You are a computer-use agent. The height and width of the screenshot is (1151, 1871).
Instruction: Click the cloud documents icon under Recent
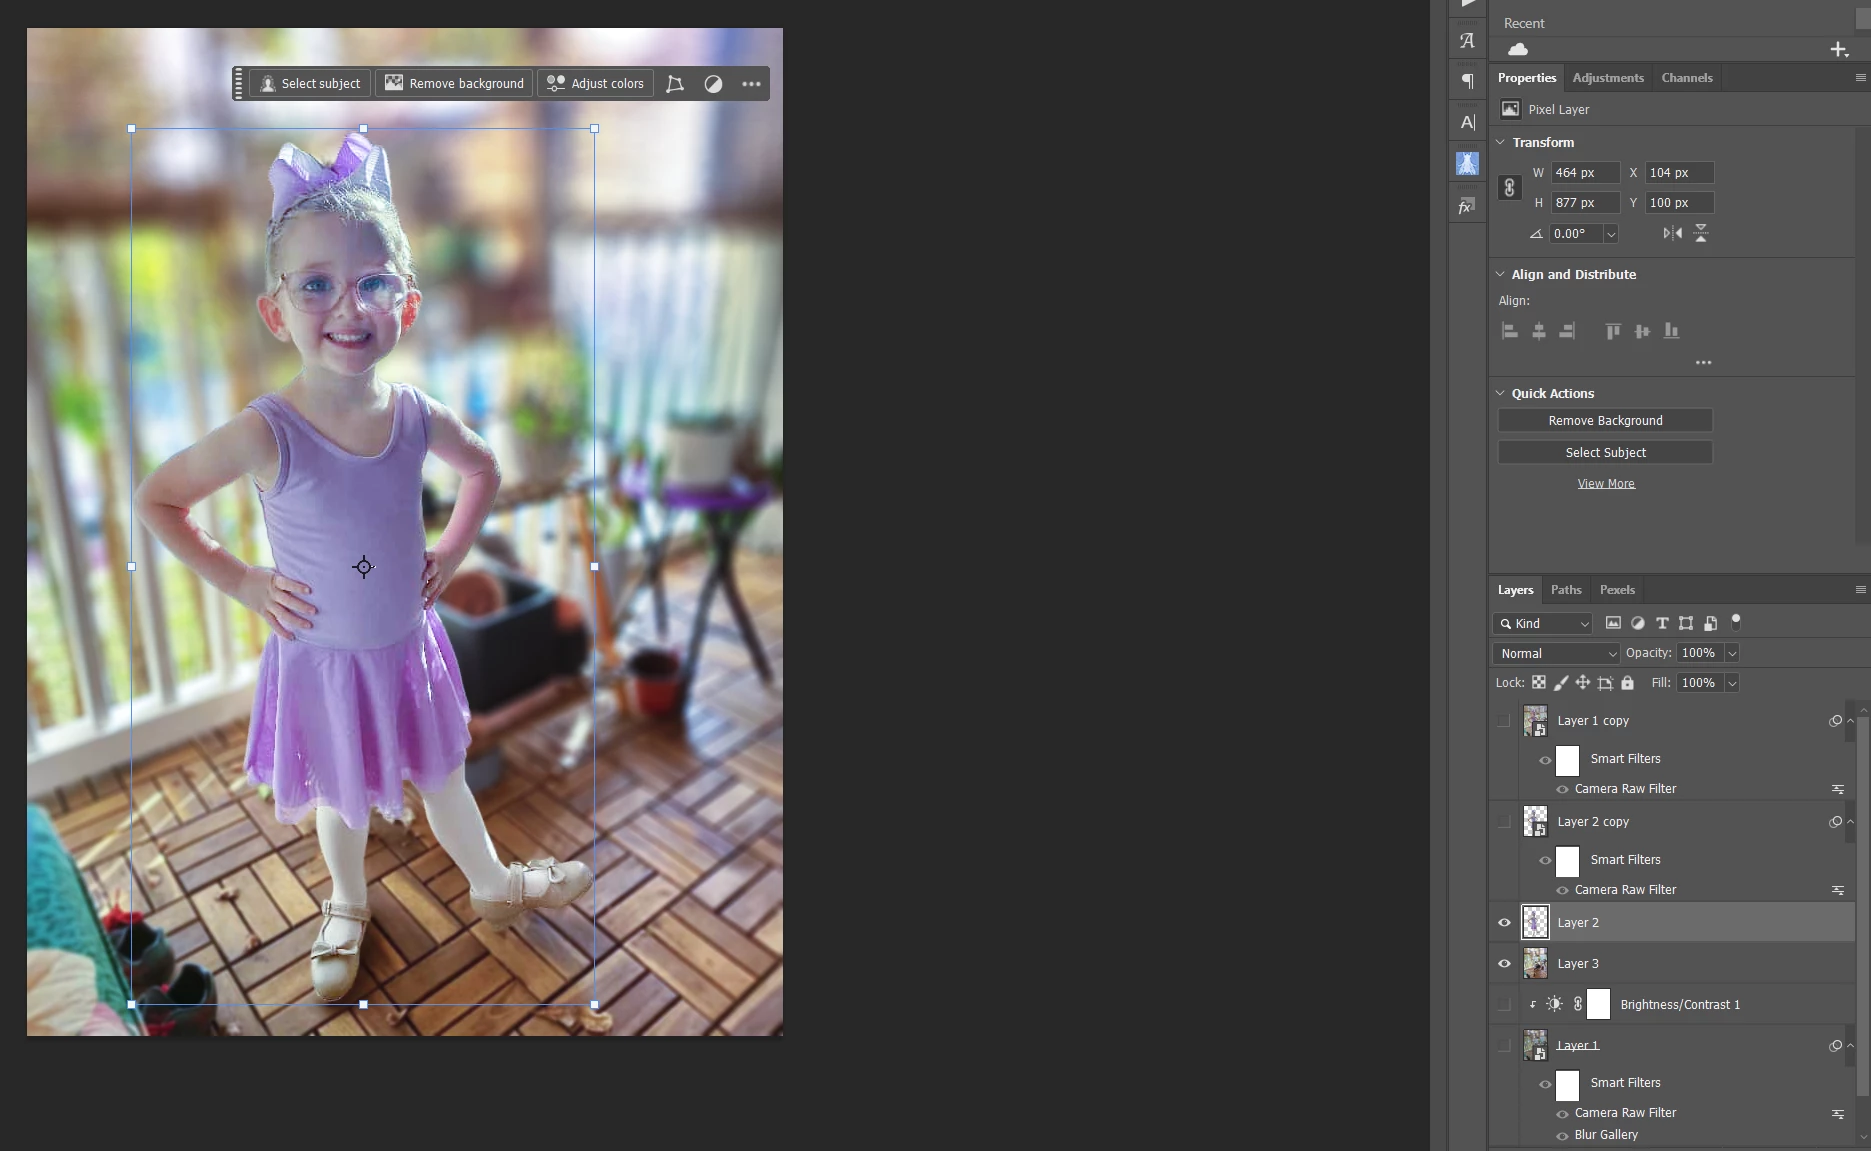pos(1518,49)
